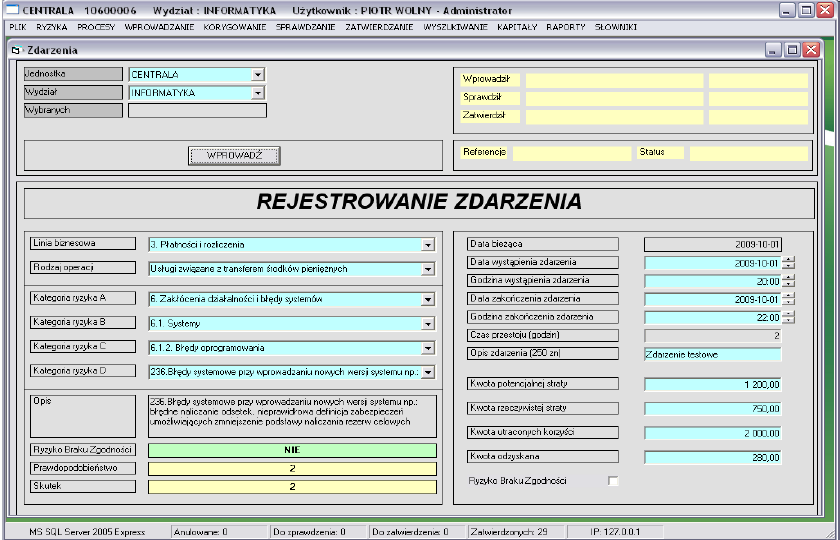Expand the Jednostka CENTRALA dropdown
Image resolution: width=840 pixels, height=540 pixels.
click(258, 74)
